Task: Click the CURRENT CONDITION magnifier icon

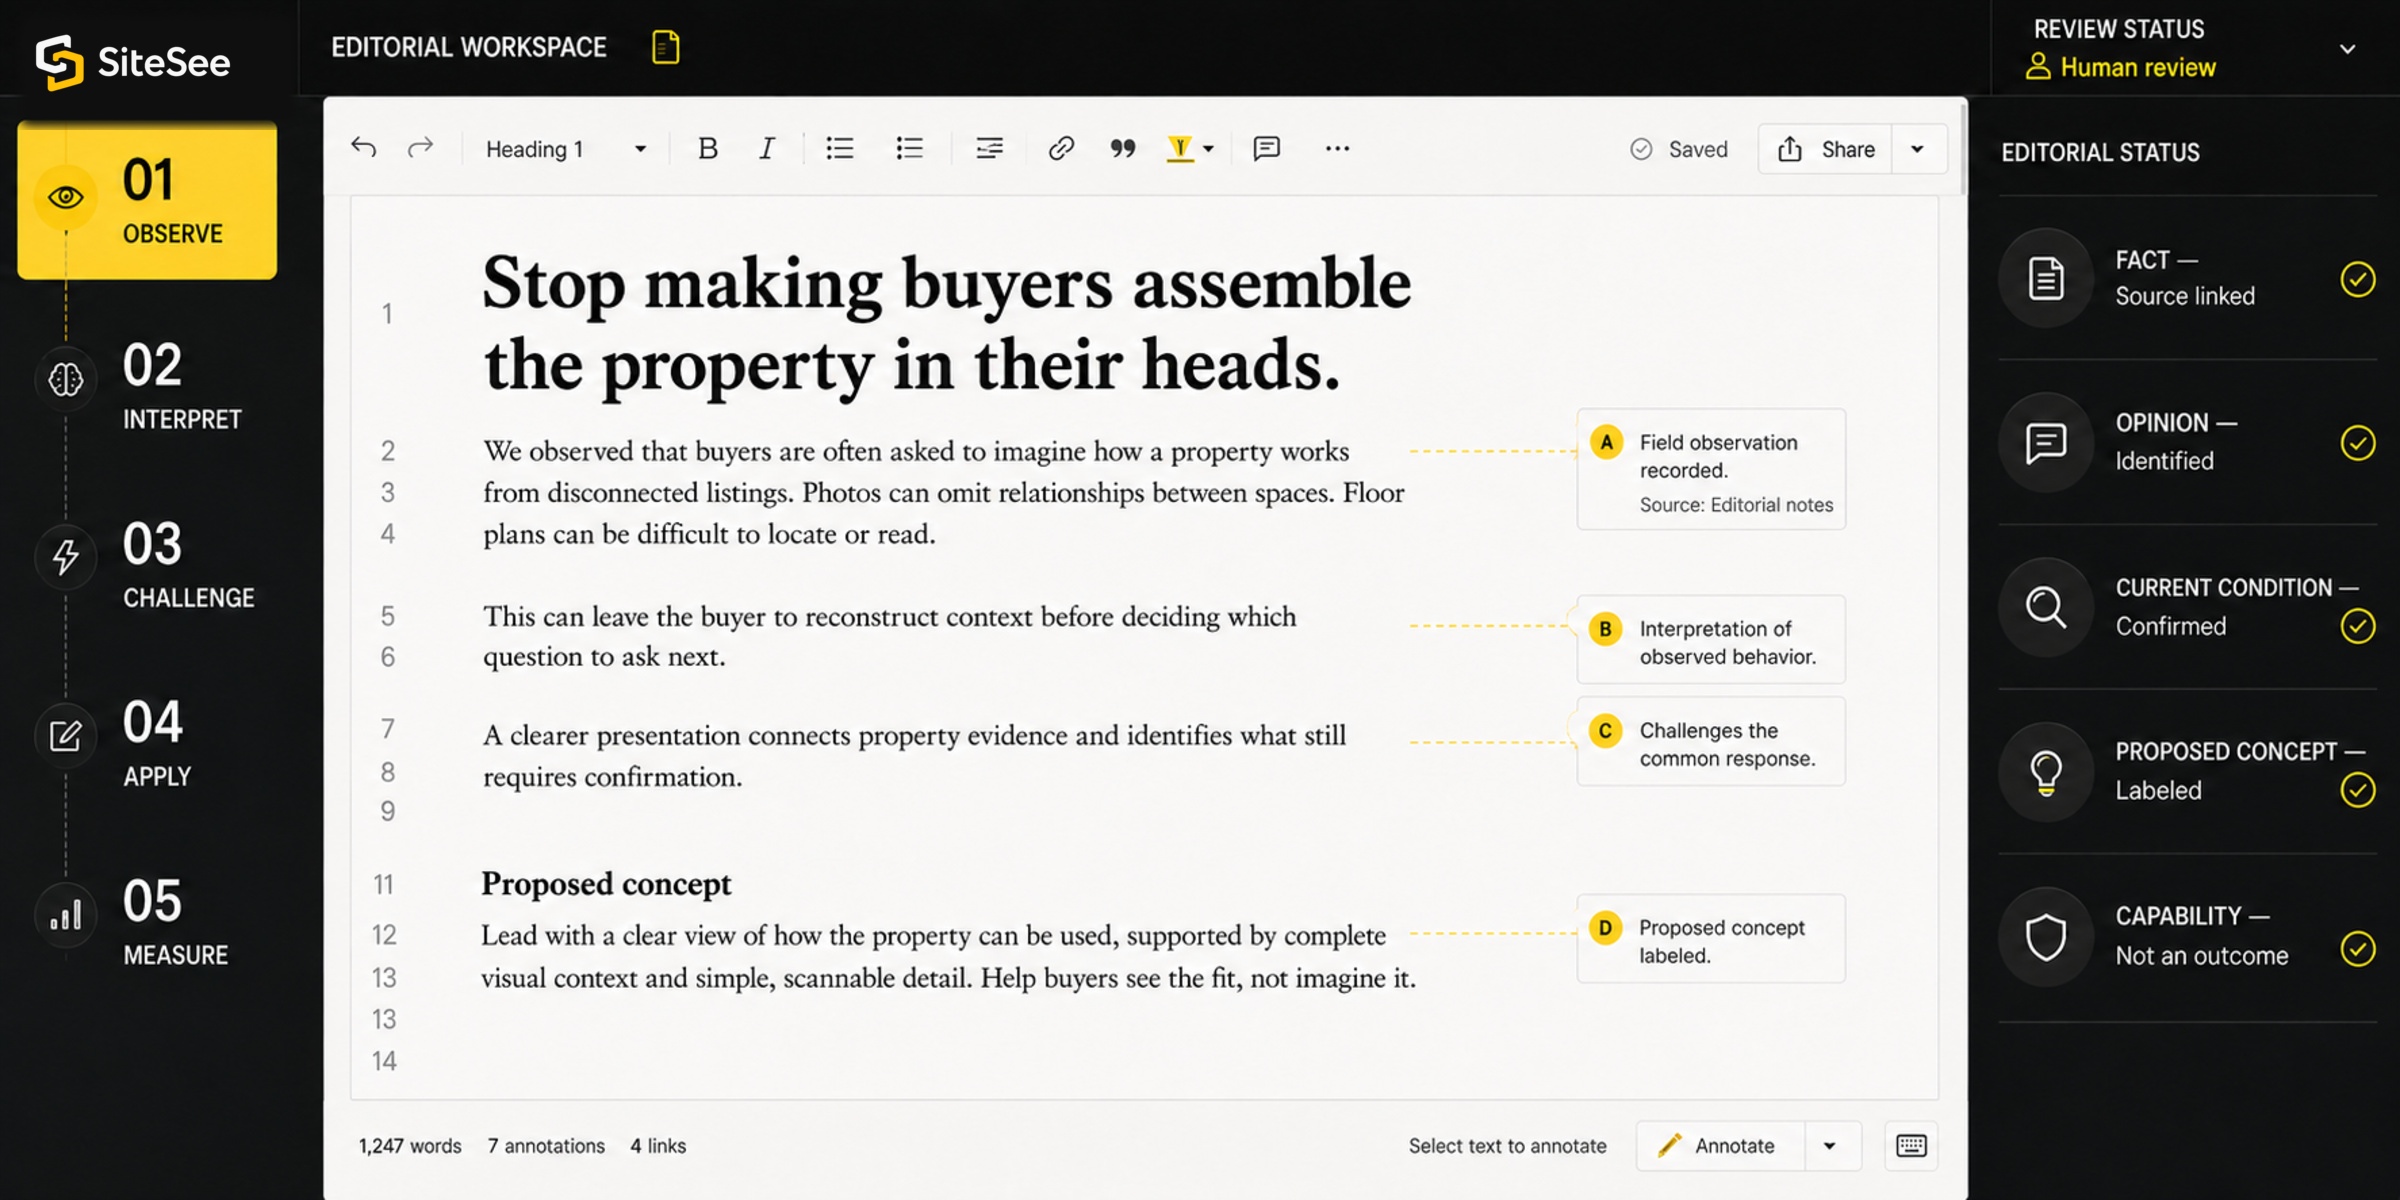Action: click(2046, 607)
